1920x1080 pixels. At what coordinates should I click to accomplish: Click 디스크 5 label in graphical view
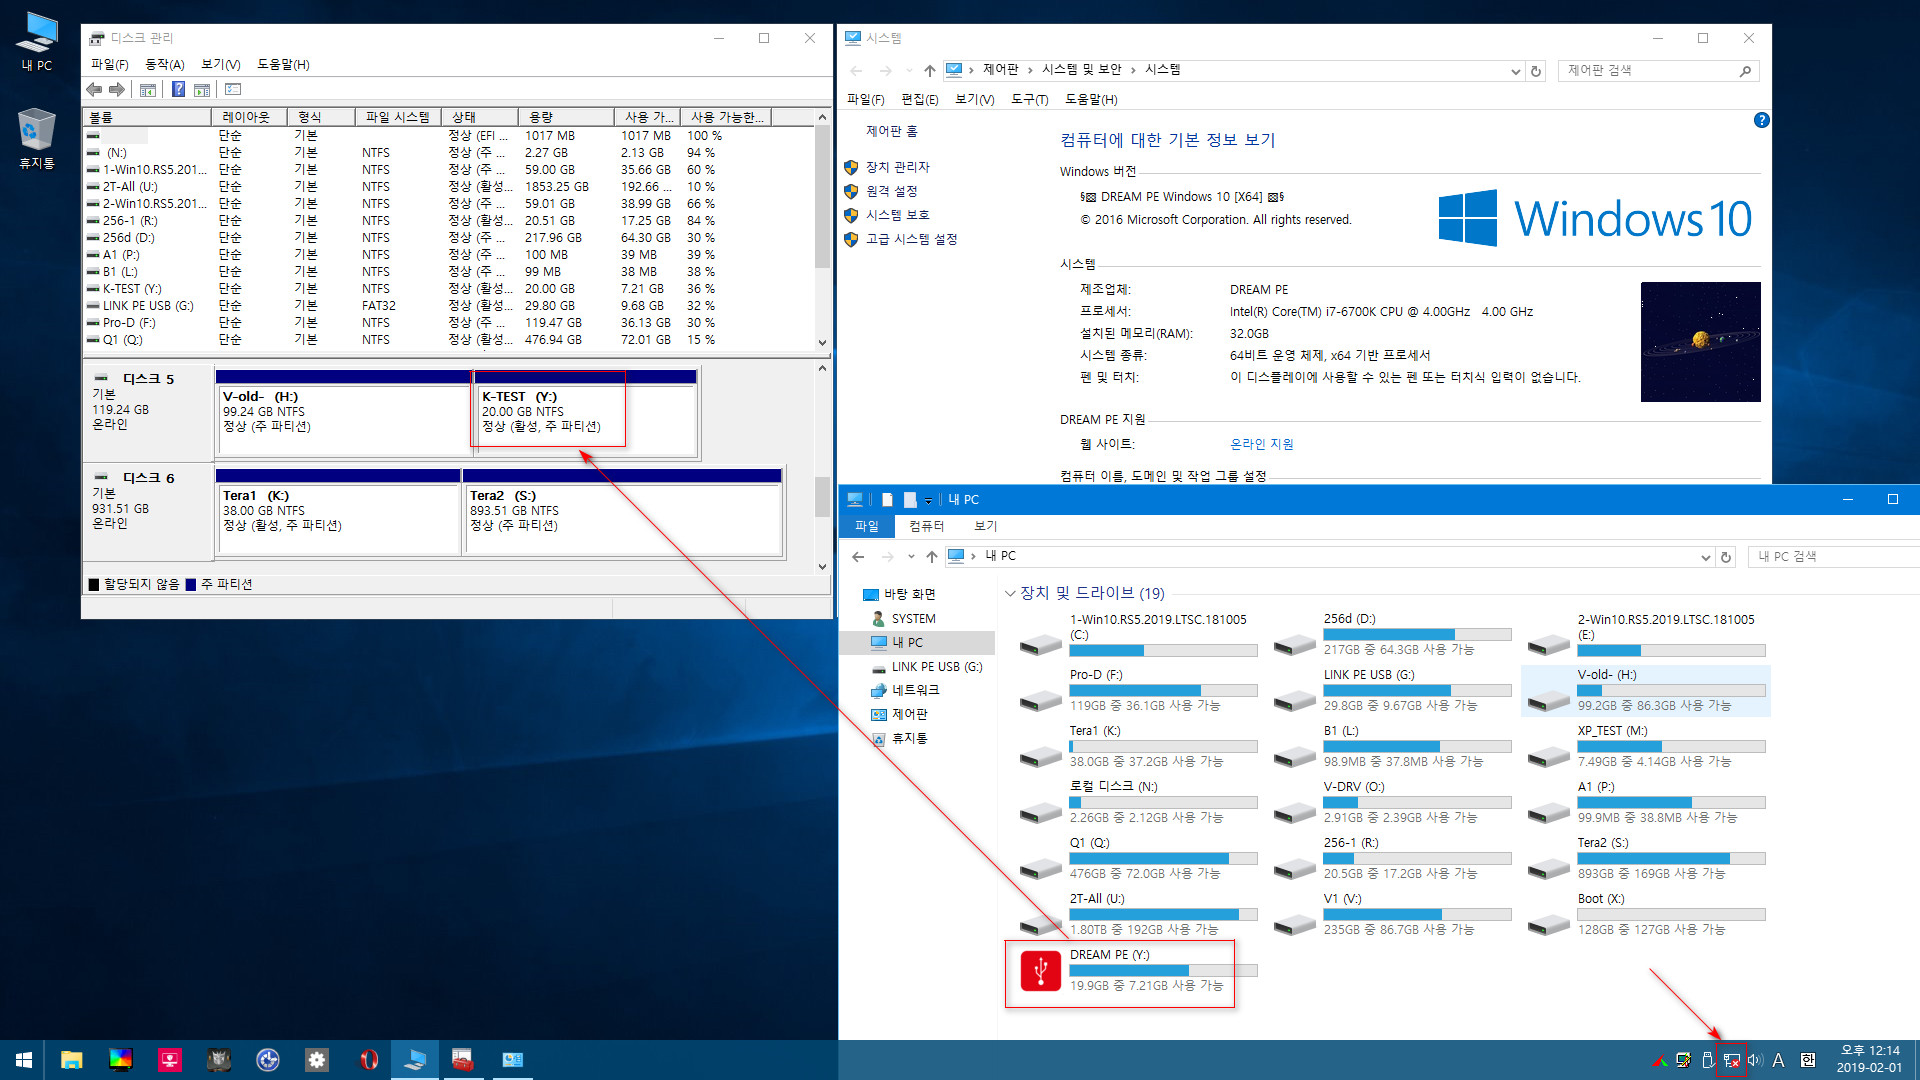(x=148, y=379)
